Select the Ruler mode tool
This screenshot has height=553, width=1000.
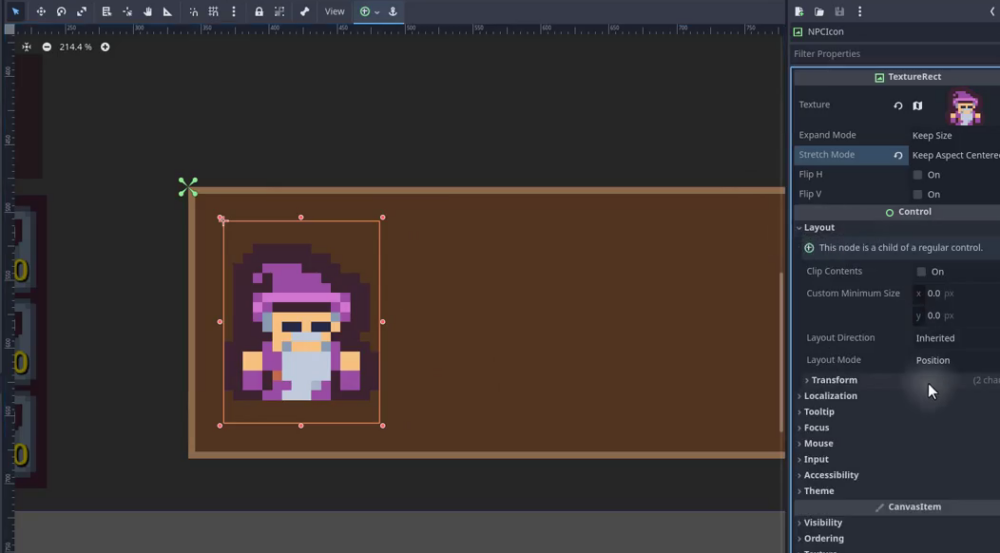(168, 11)
